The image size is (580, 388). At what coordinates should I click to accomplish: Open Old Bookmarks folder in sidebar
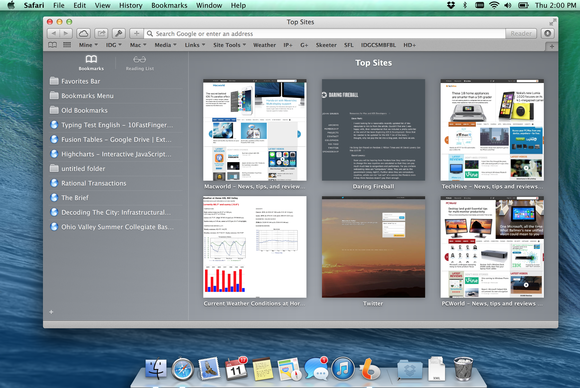click(x=115, y=110)
